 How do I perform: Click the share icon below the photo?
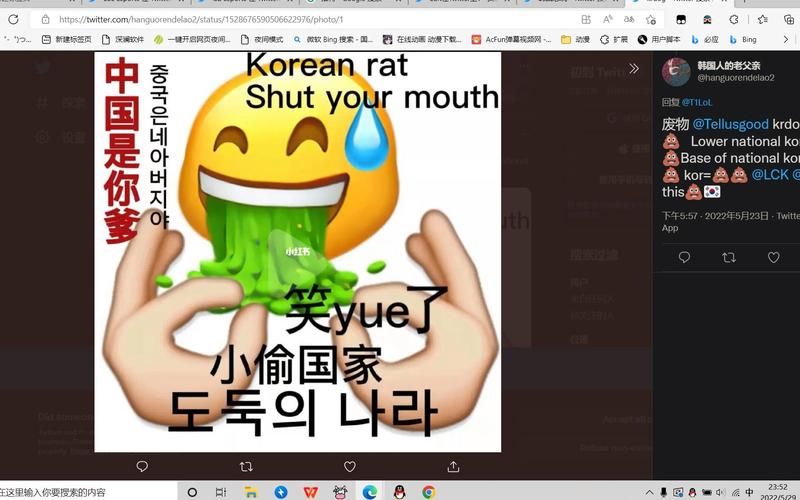pyautogui.click(x=453, y=467)
